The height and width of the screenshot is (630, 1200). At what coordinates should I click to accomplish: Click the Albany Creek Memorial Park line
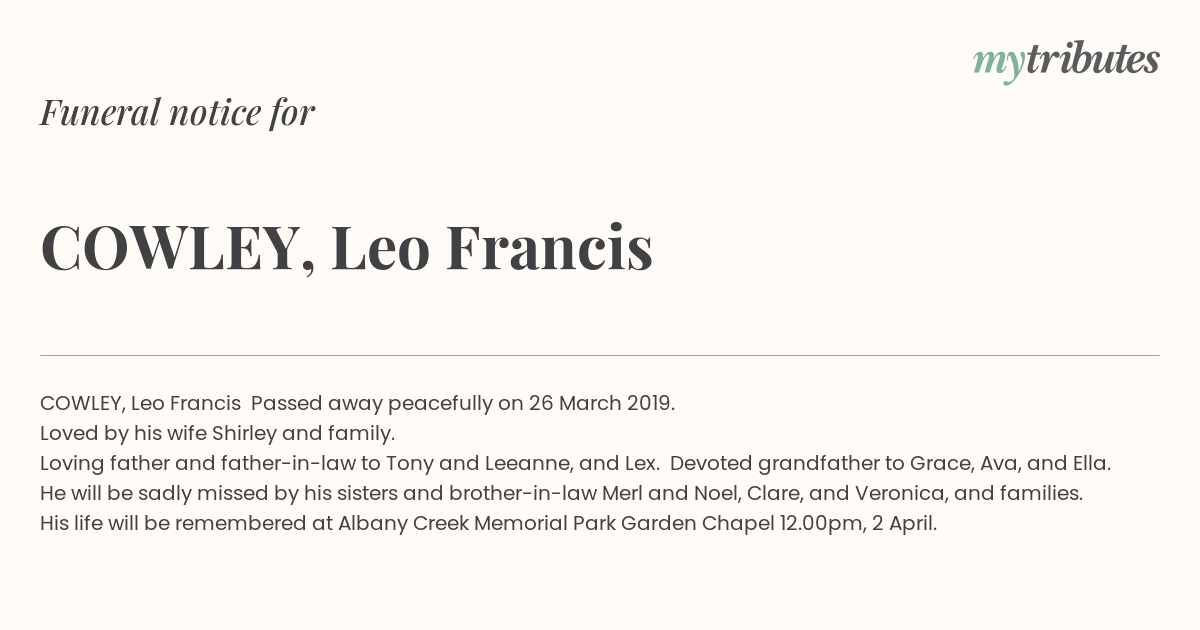488,524
